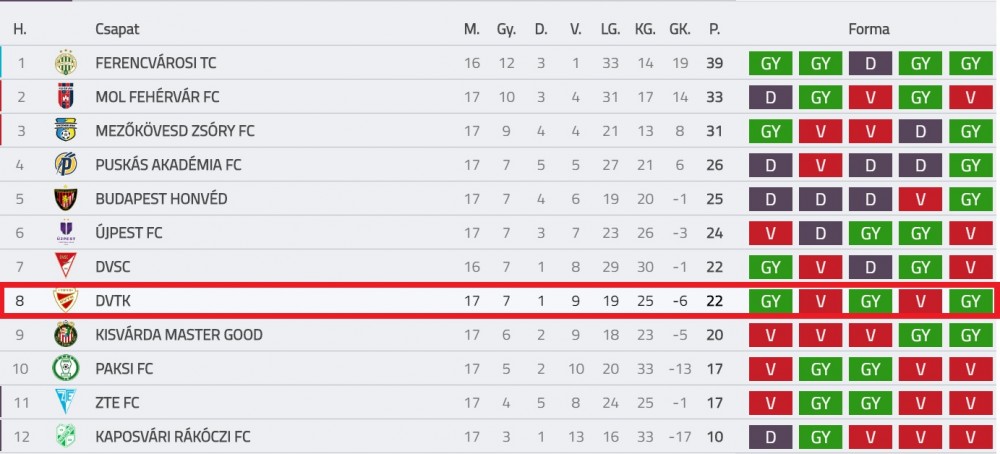Click the Budapest Honvéd crest

pos(65,198)
